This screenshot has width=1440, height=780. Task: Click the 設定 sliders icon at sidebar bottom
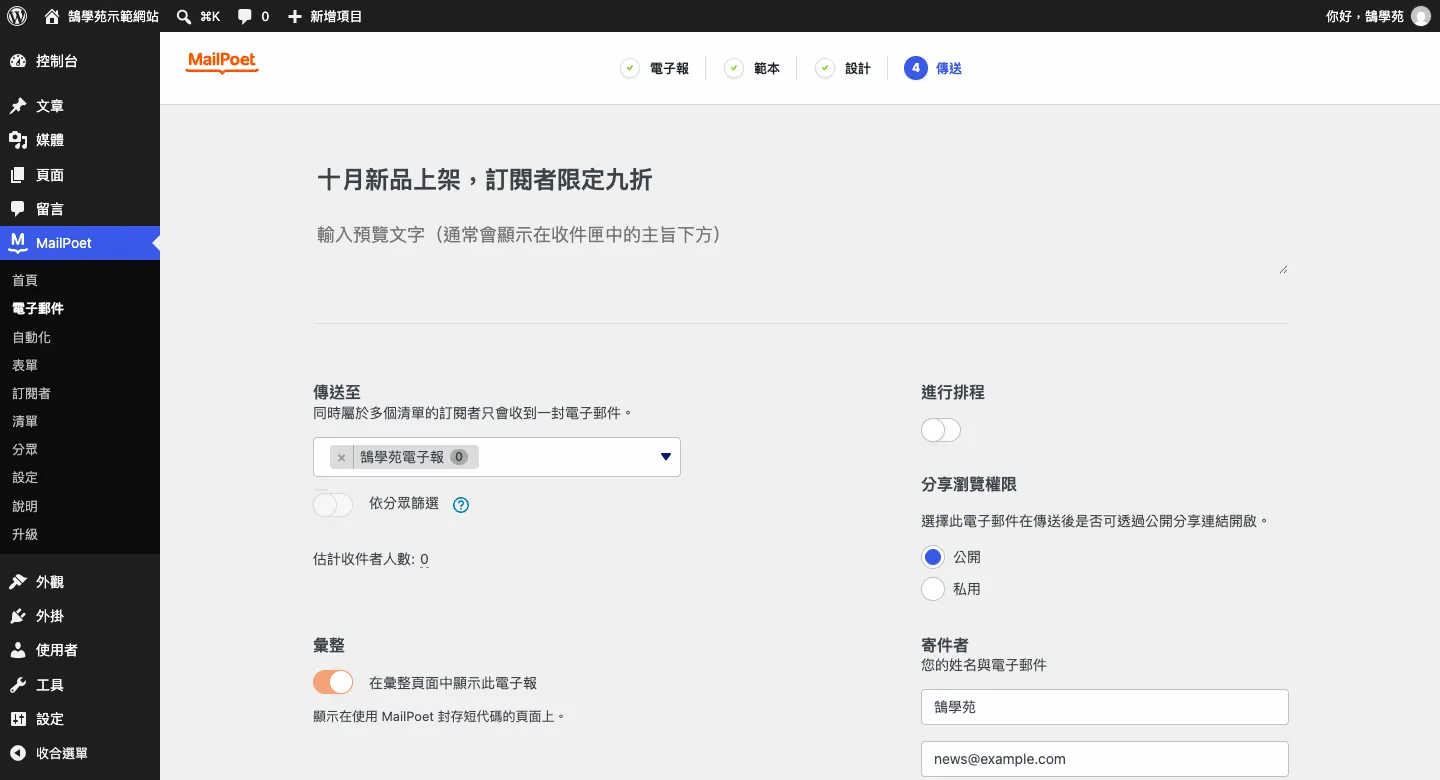coord(18,719)
